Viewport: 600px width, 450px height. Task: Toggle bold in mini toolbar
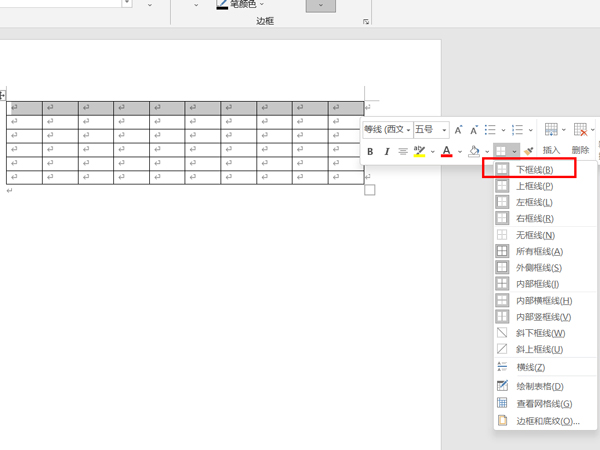[370, 152]
